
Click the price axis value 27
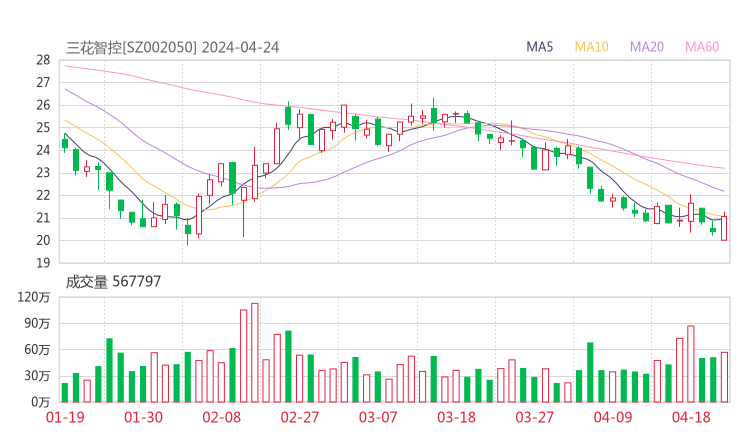pyautogui.click(x=43, y=83)
